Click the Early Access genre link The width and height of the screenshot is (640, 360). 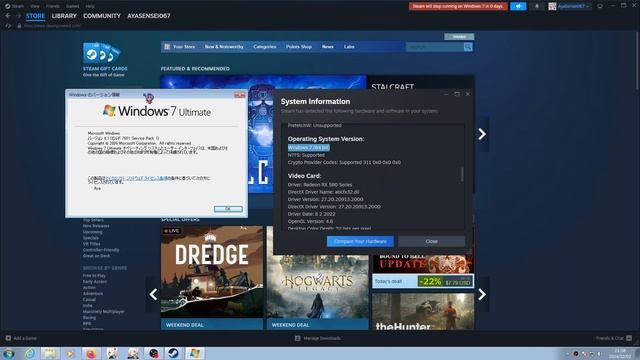pyautogui.click(x=95, y=282)
